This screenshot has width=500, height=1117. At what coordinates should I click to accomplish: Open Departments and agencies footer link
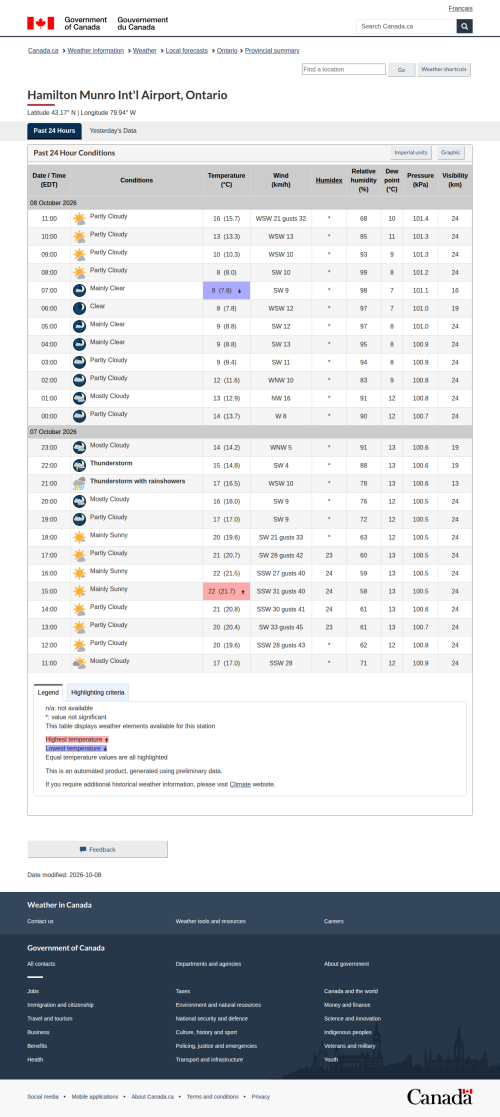[x=209, y=964]
